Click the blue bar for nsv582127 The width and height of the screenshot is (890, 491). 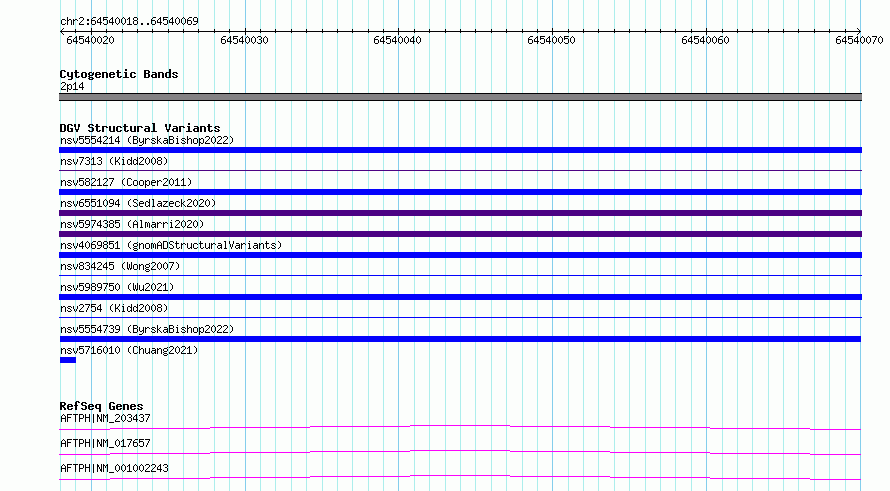[x=460, y=192]
